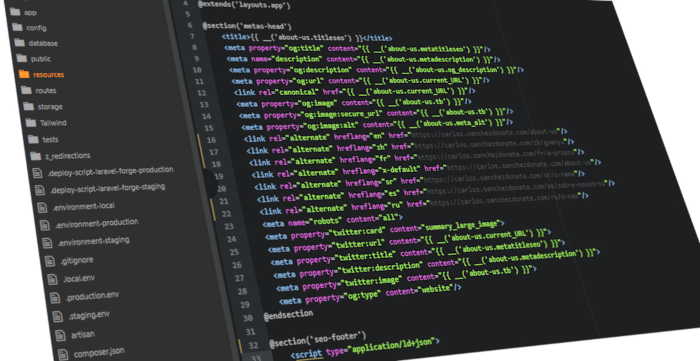Click the routes folder icon
The image size is (700, 361).
coord(26,90)
